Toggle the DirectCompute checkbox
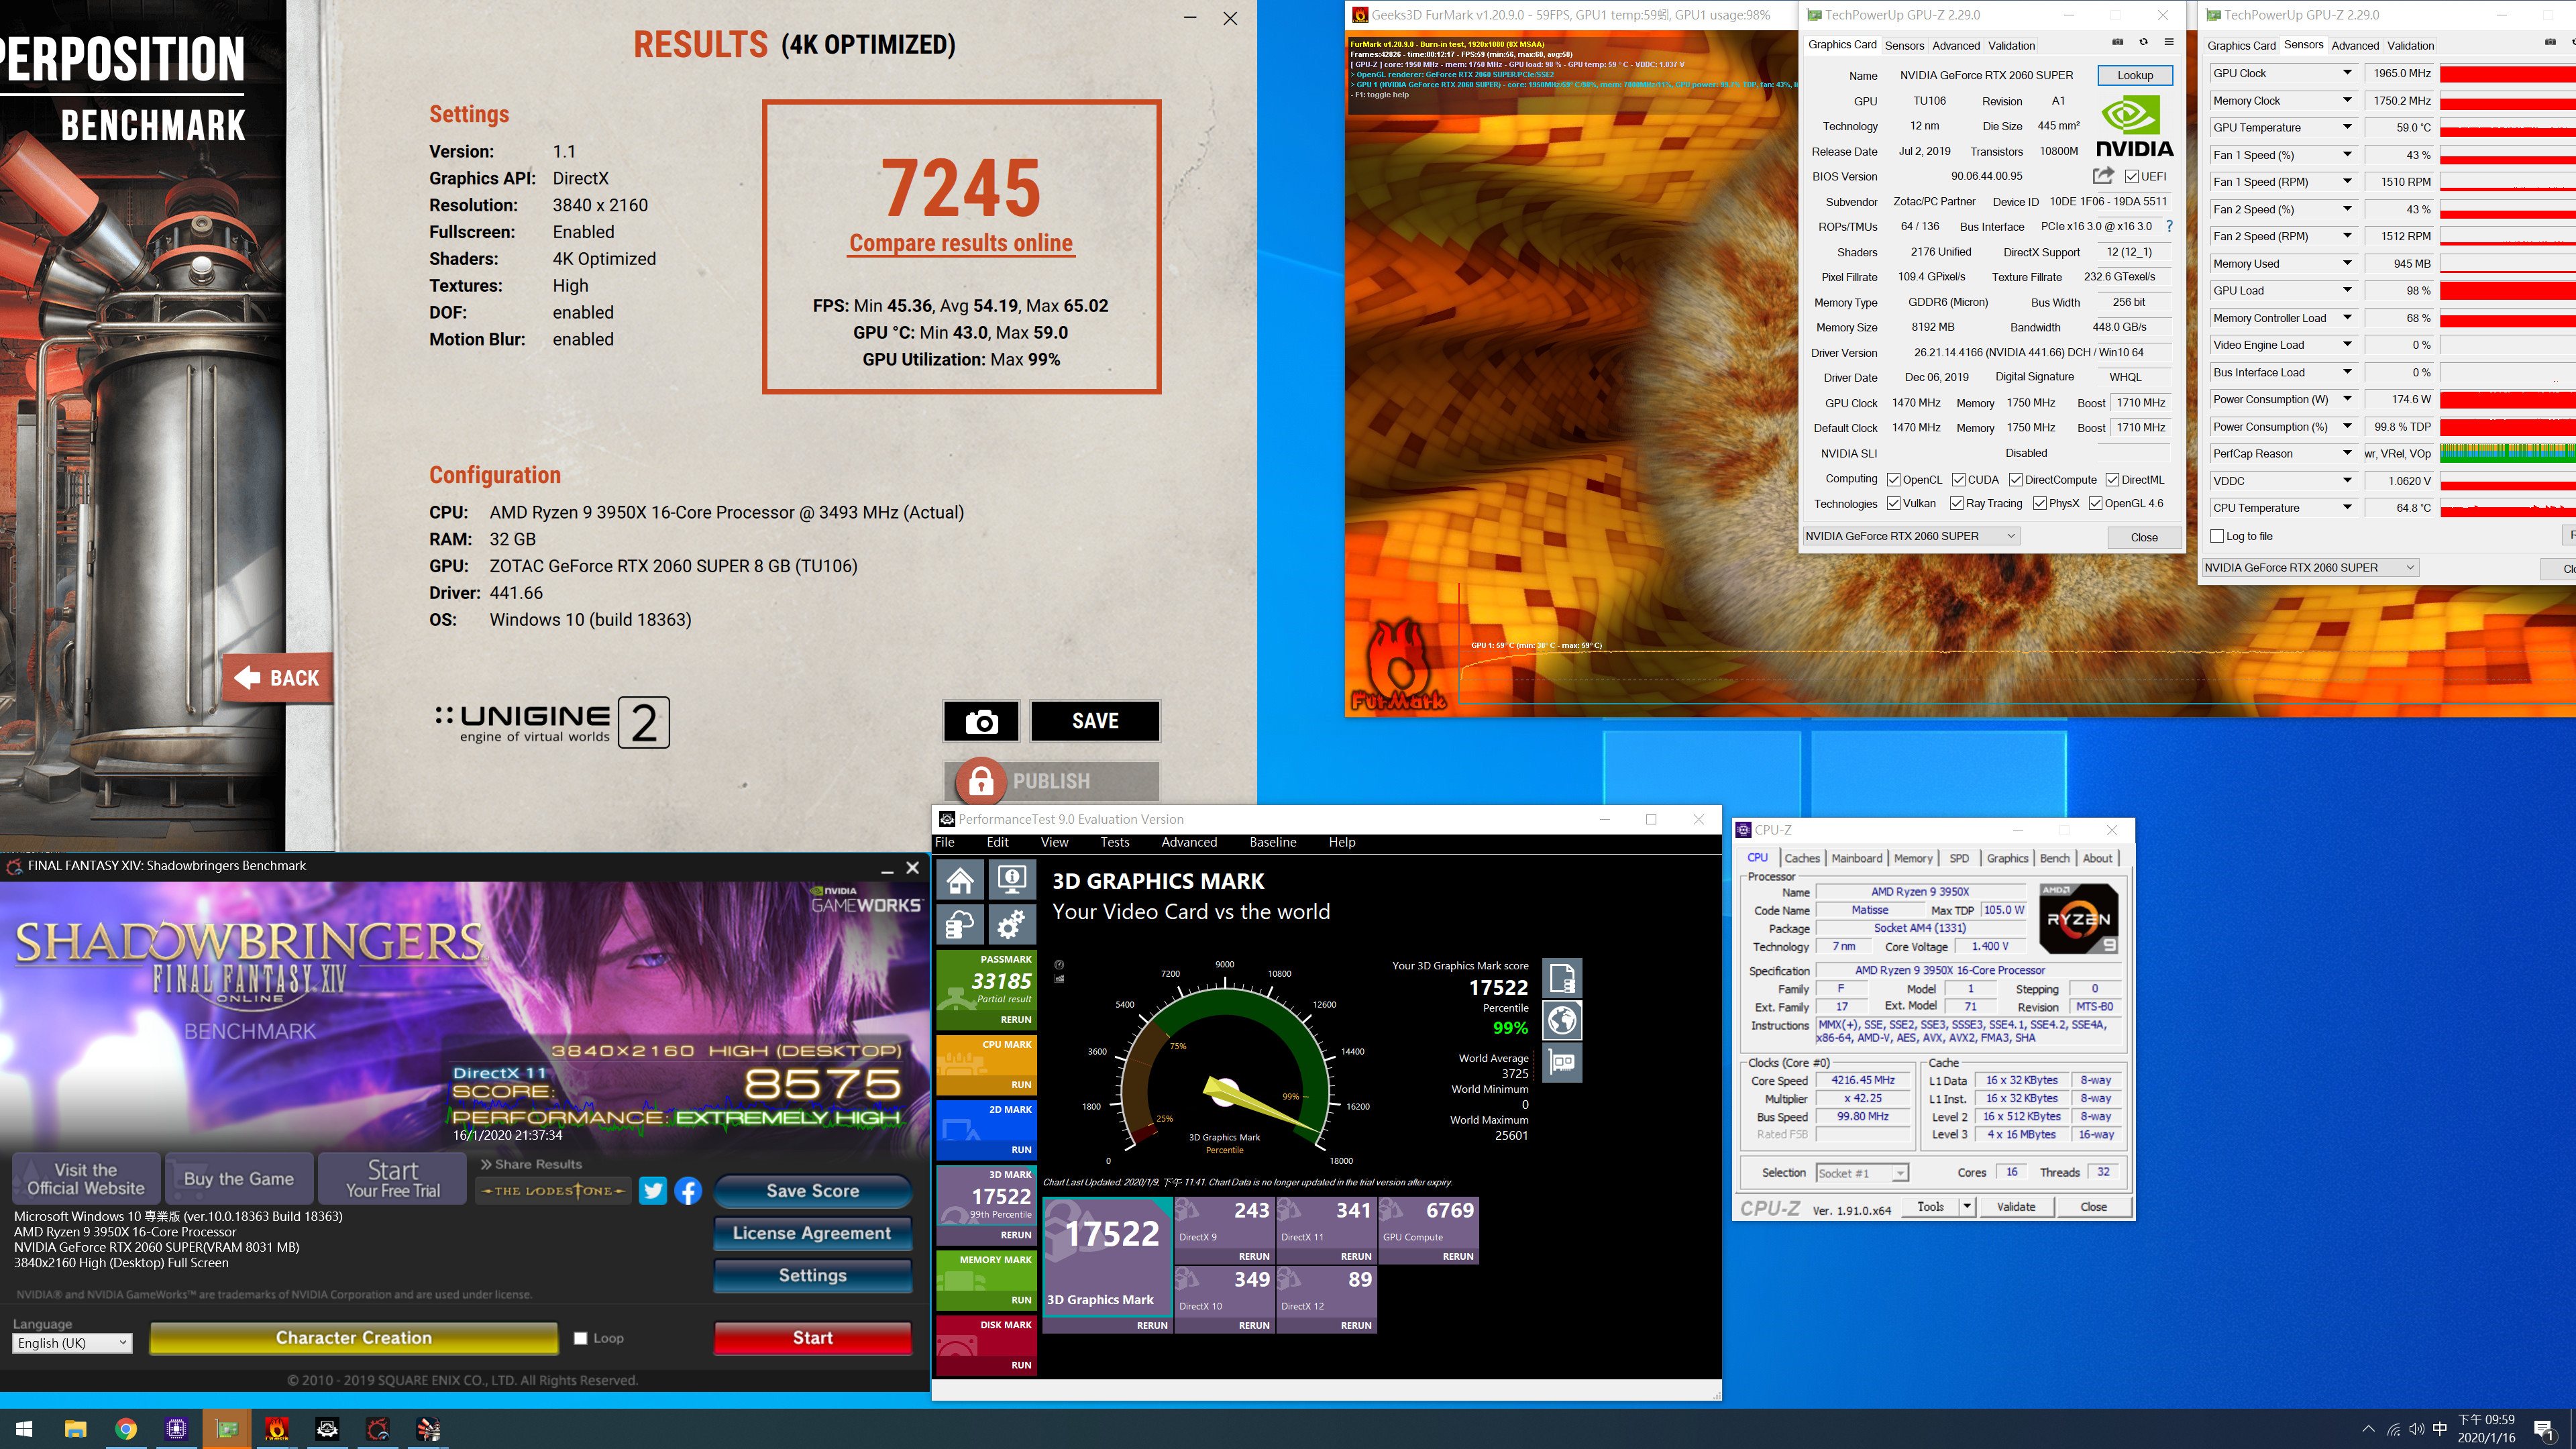The height and width of the screenshot is (1449, 2576). (2016, 480)
